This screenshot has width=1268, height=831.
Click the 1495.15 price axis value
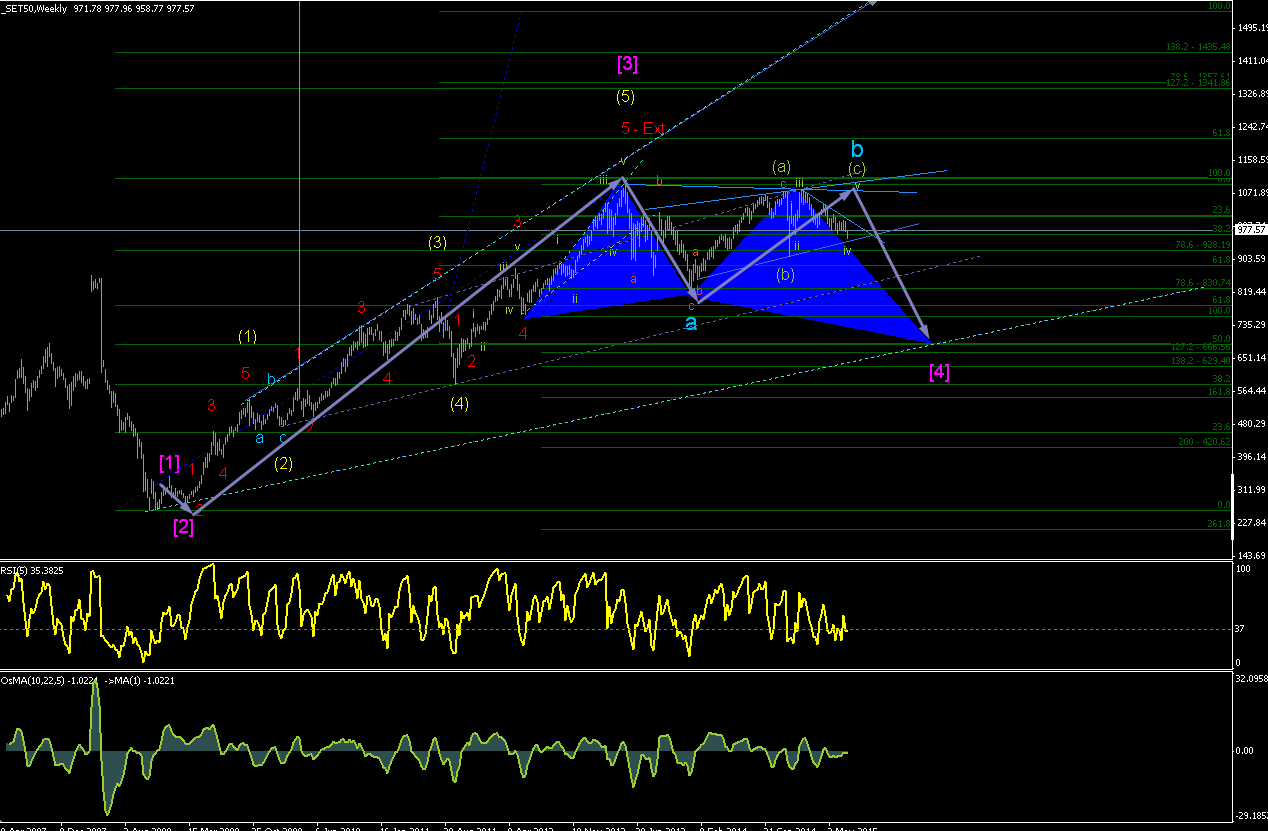point(1251,28)
